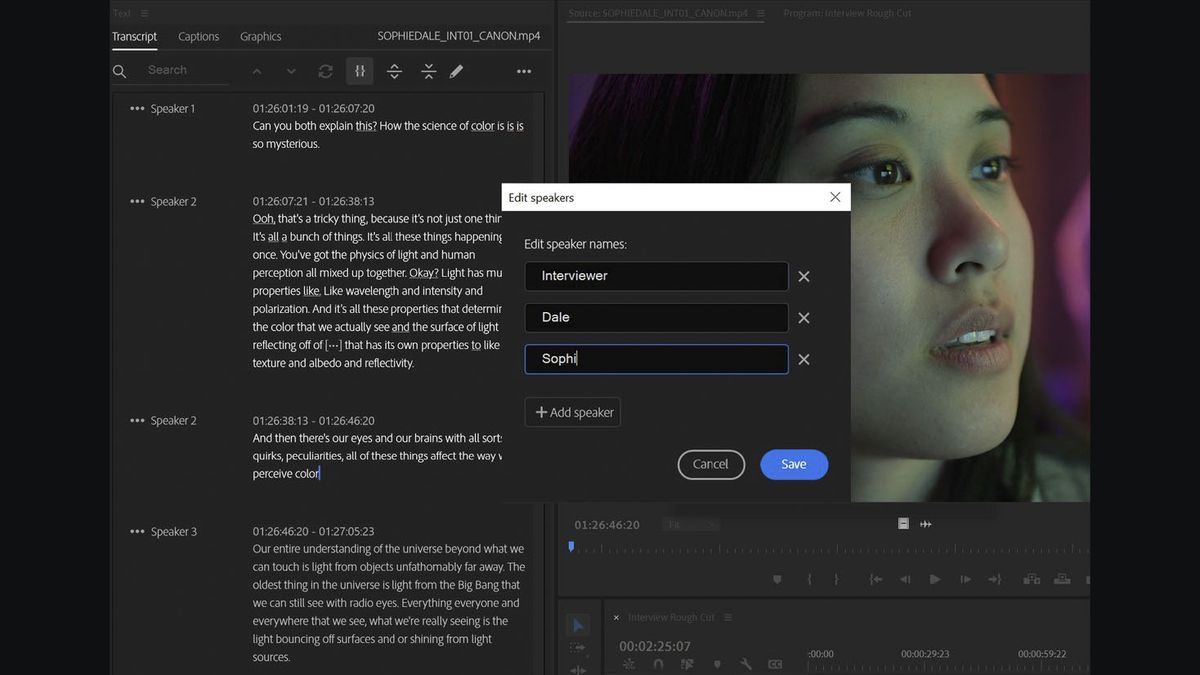The image size is (1200, 675).
Task: Remove the Sophi speaker with its X
Action: click(x=804, y=359)
